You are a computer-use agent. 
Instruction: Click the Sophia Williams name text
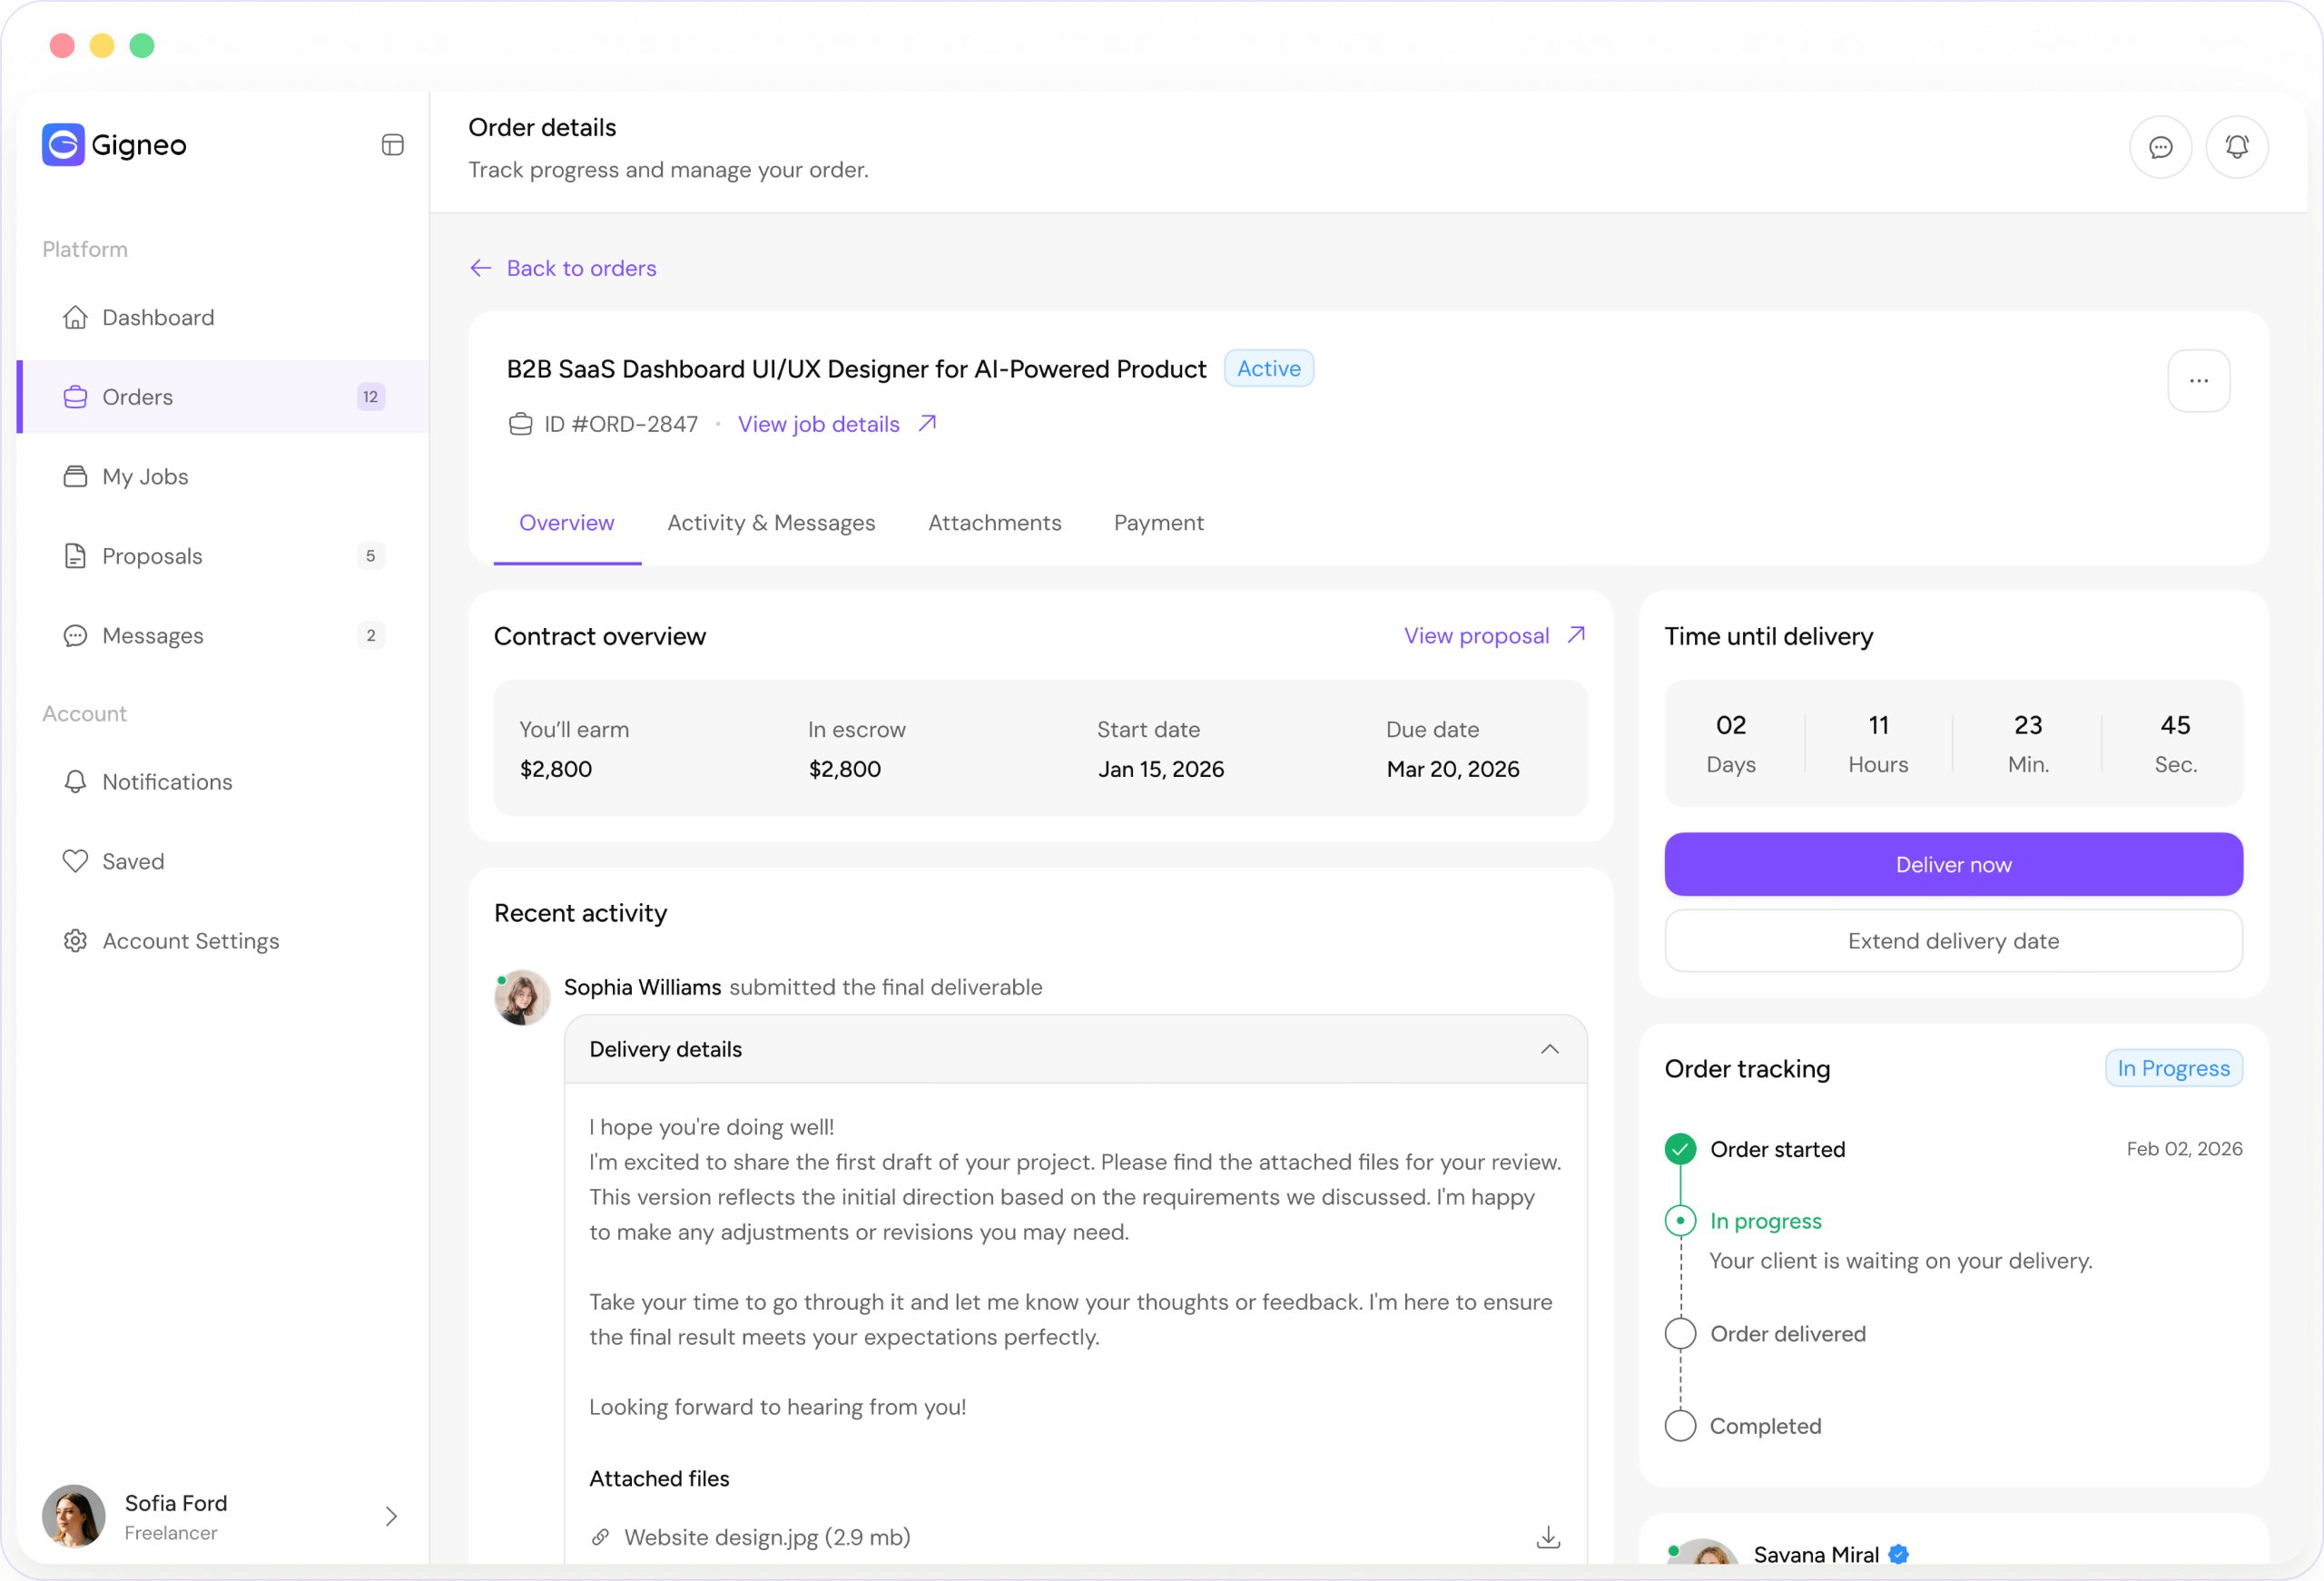tap(642, 987)
